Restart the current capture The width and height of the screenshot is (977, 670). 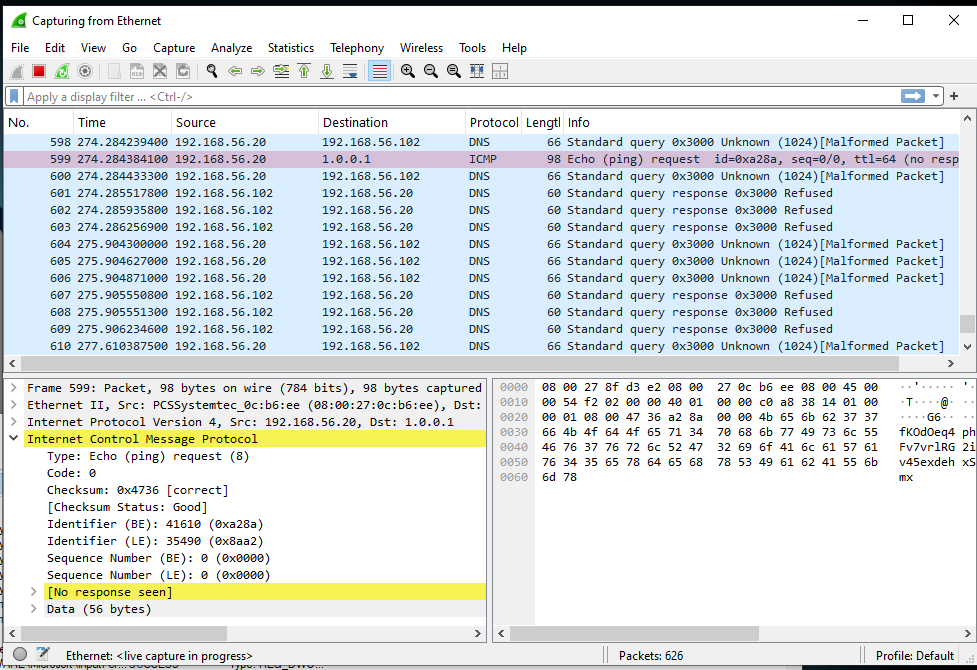click(x=62, y=71)
